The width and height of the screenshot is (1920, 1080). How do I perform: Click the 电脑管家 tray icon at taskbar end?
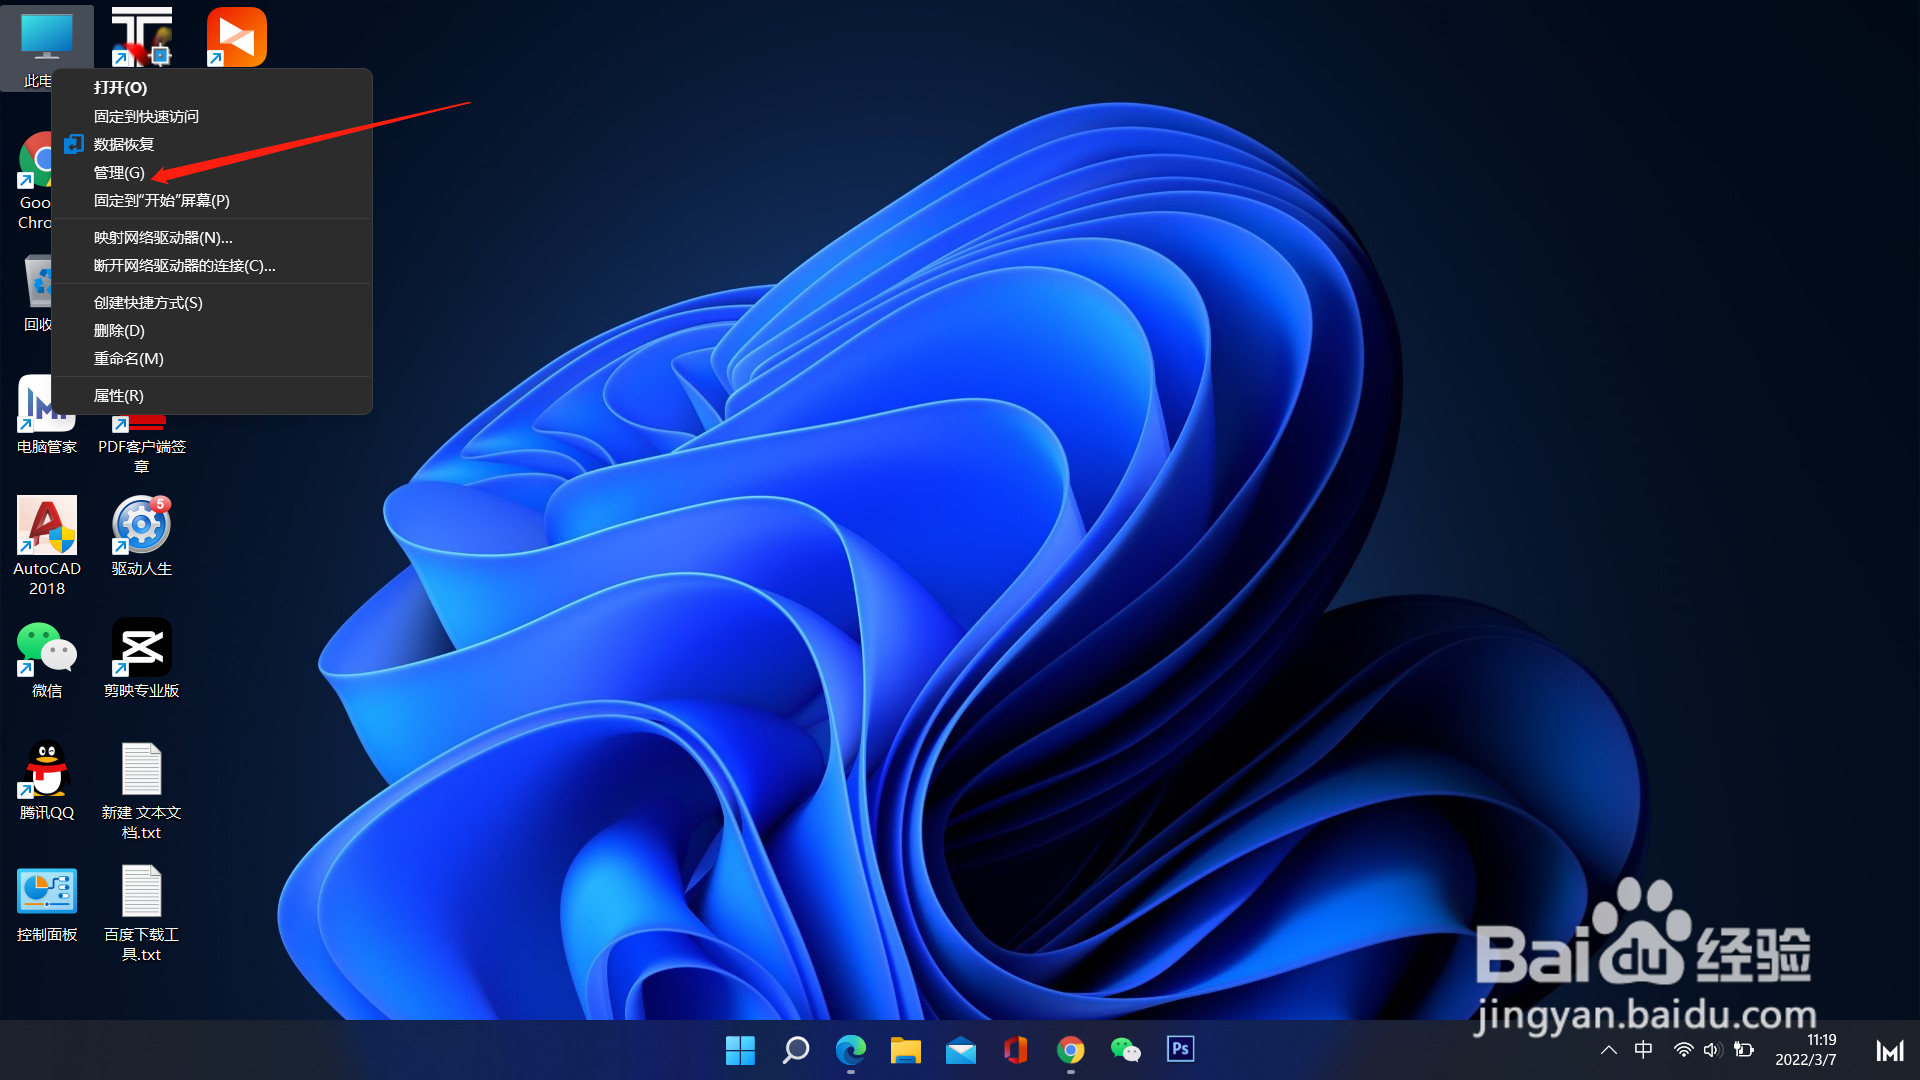pos(1890,1050)
